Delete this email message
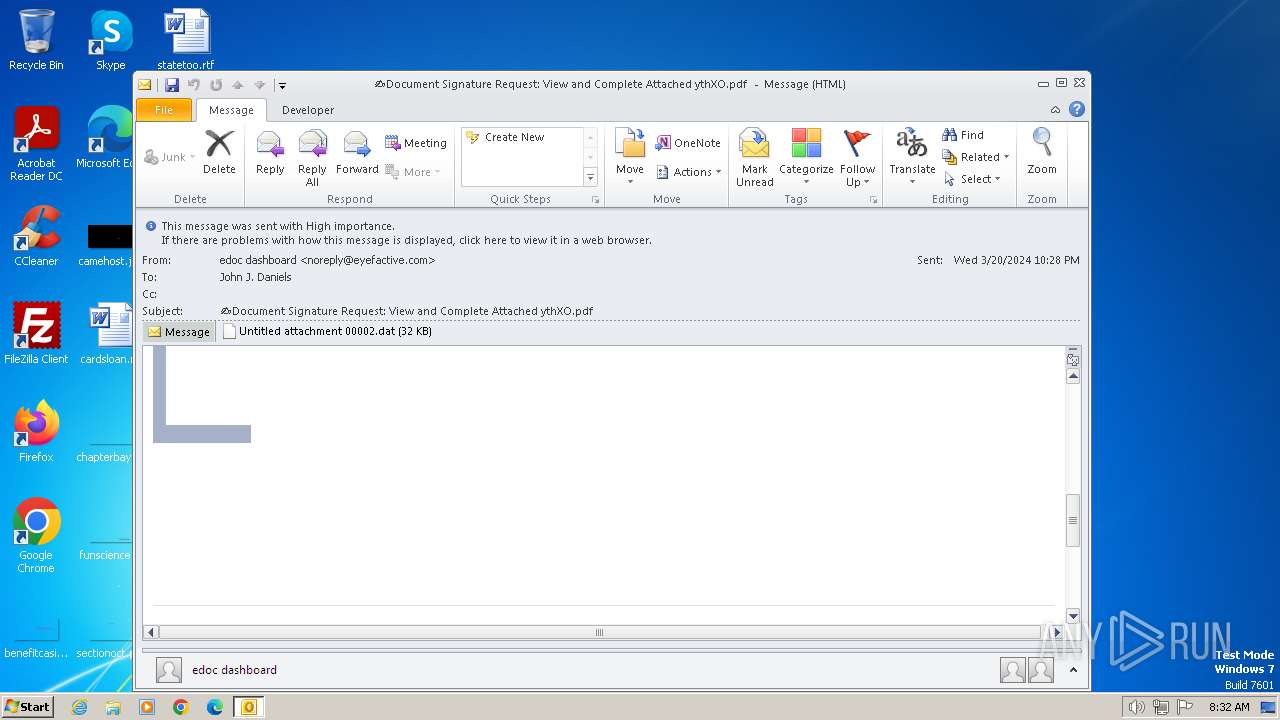The height and width of the screenshot is (720, 1280). click(x=219, y=153)
